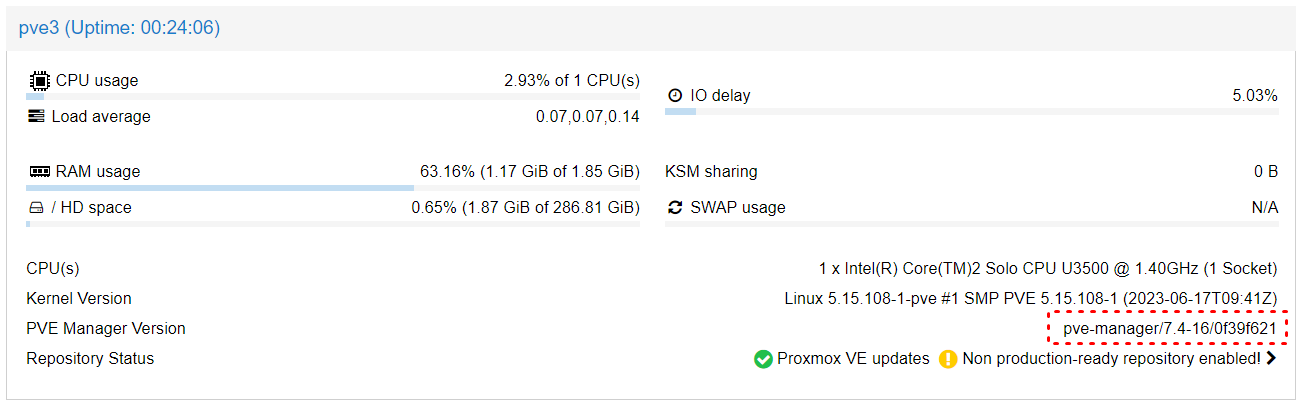Click the CPU usage progress bar

[x=333, y=97]
